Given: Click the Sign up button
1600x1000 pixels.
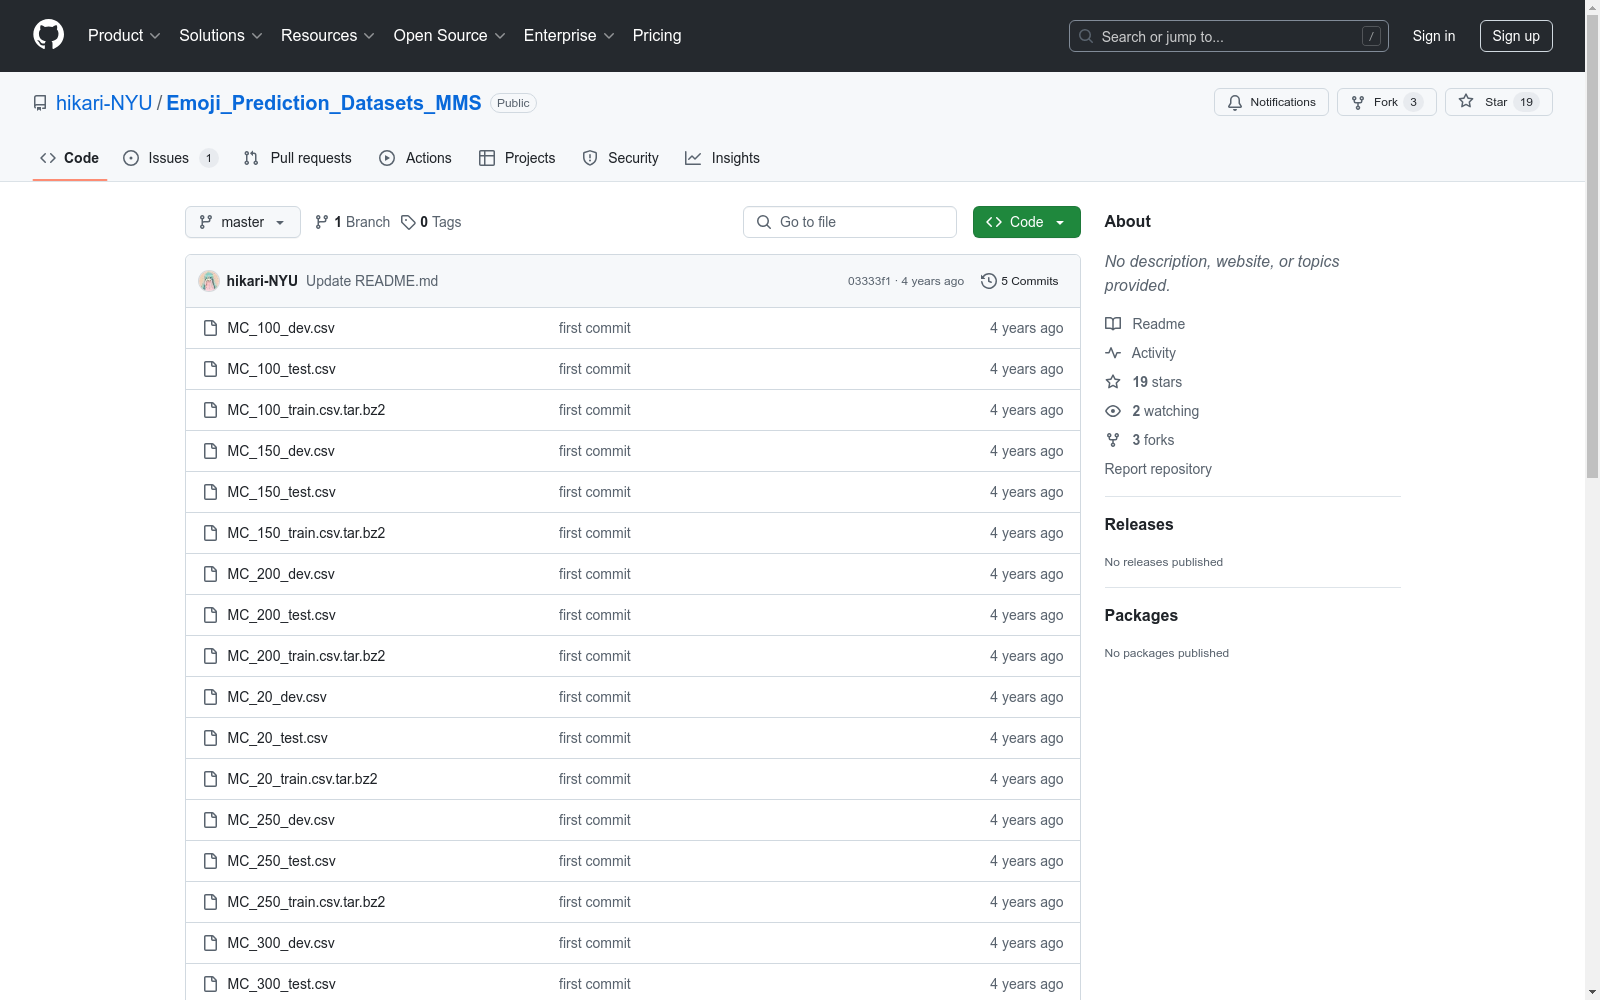Looking at the screenshot, I should [1516, 36].
